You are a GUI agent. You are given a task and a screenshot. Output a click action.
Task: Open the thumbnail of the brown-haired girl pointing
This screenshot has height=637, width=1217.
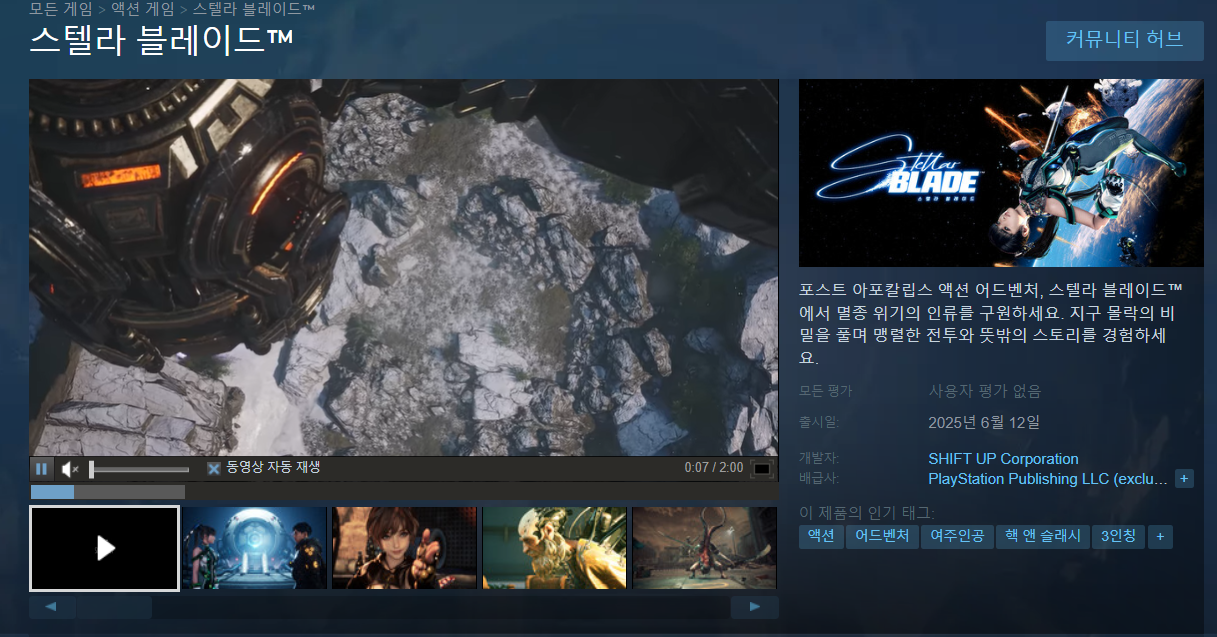(404, 548)
